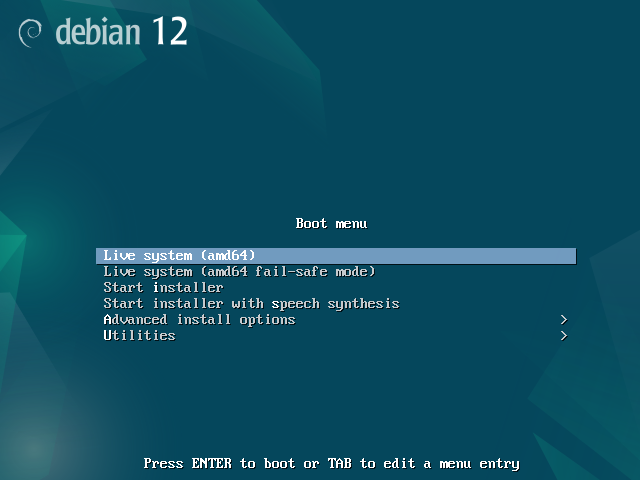Click the version number 12 in header
Image resolution: width=640 pixels, height=480 pixels.
click(x=169, y=31)
